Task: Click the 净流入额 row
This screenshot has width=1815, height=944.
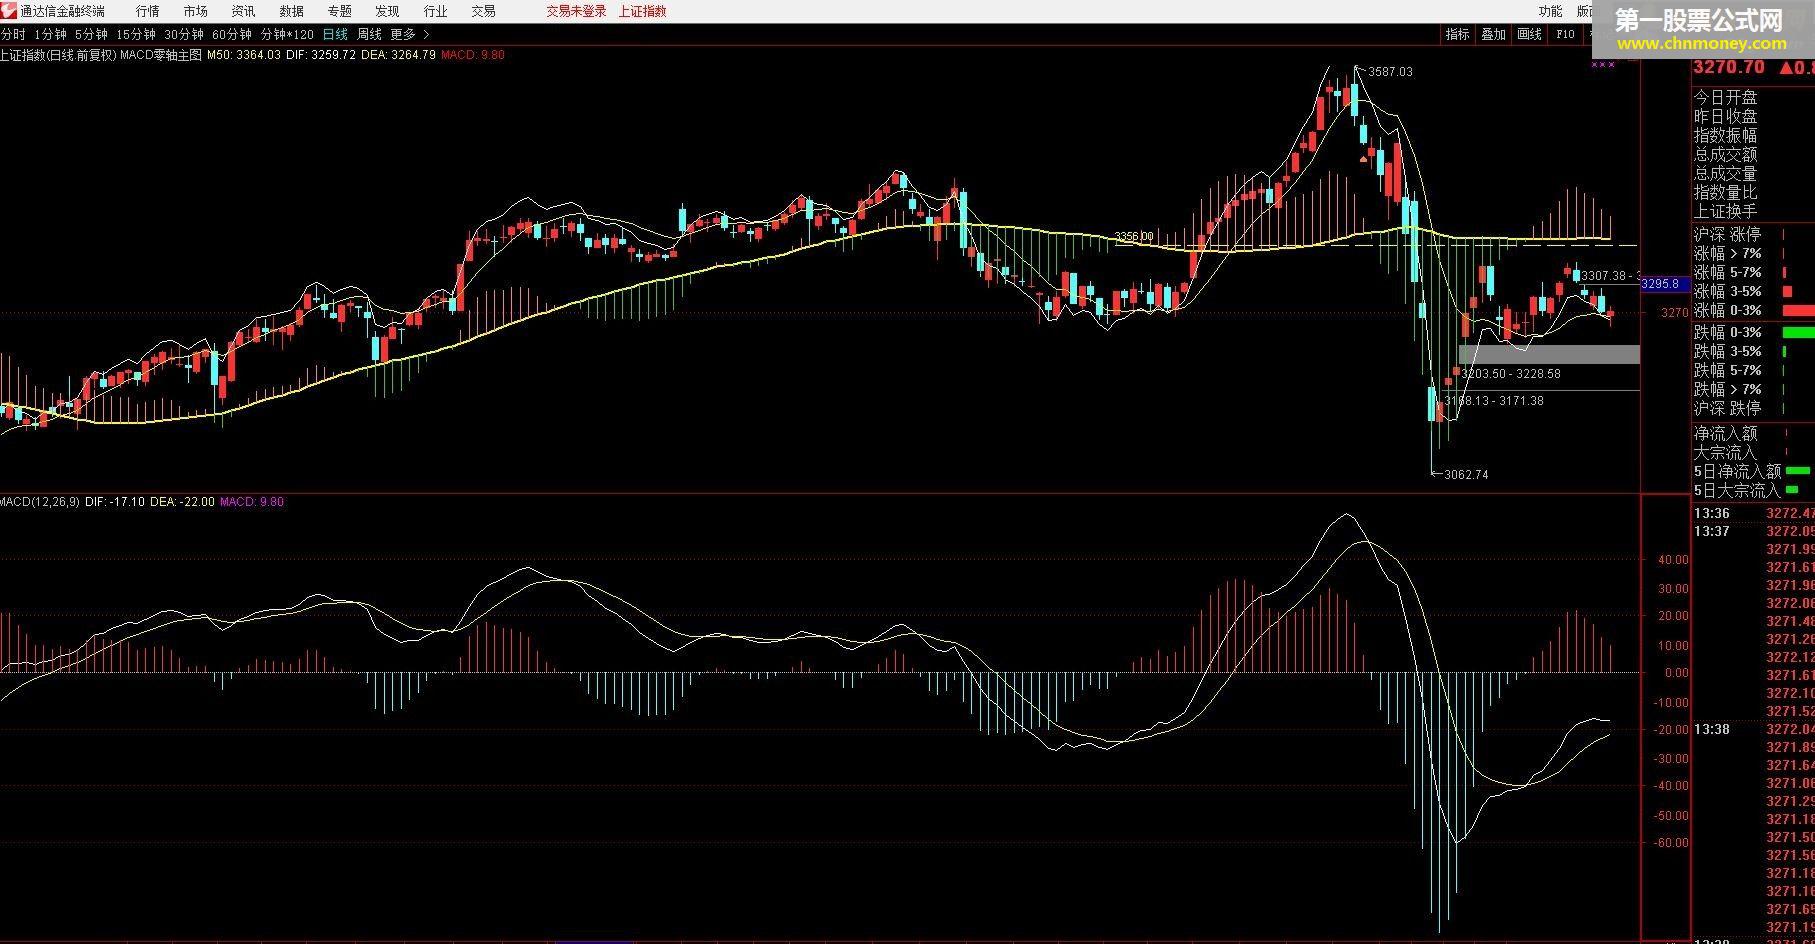Action: (1753, 433)
